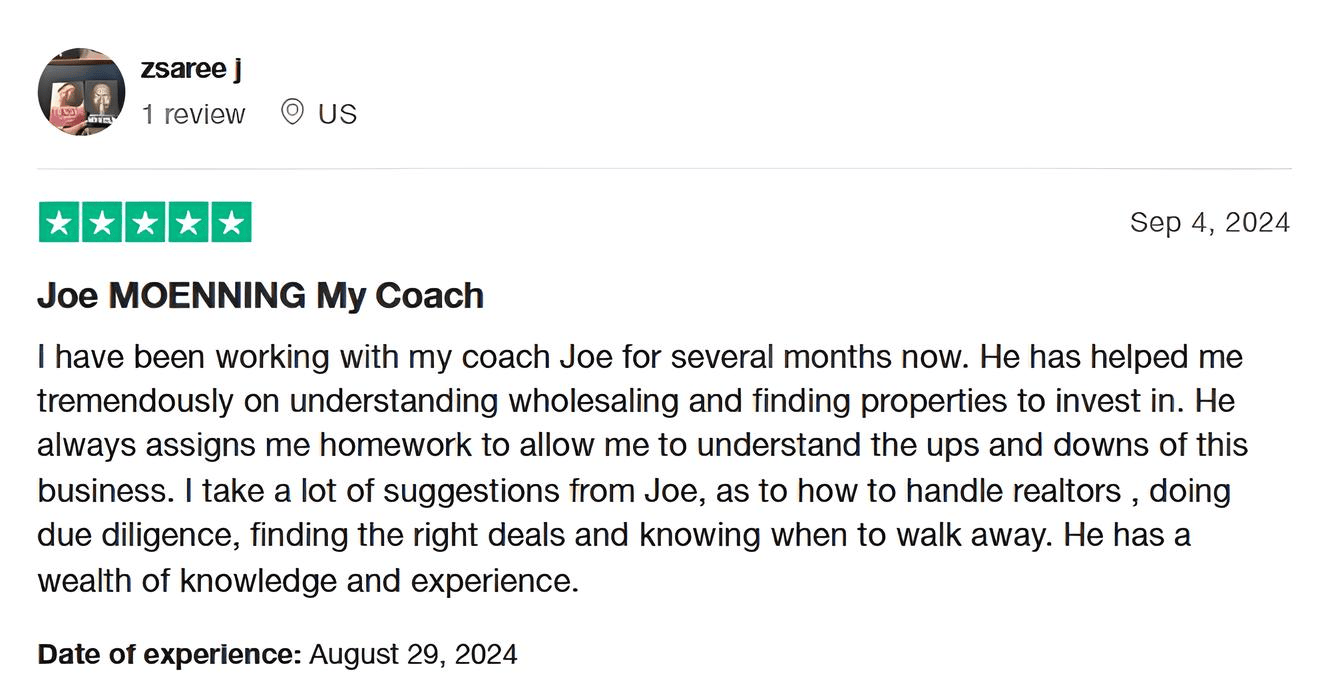Click the reviewer's profile avatar picture
Screen dimensions: 1328x696
pyautogui.click(x=81, y=91)
